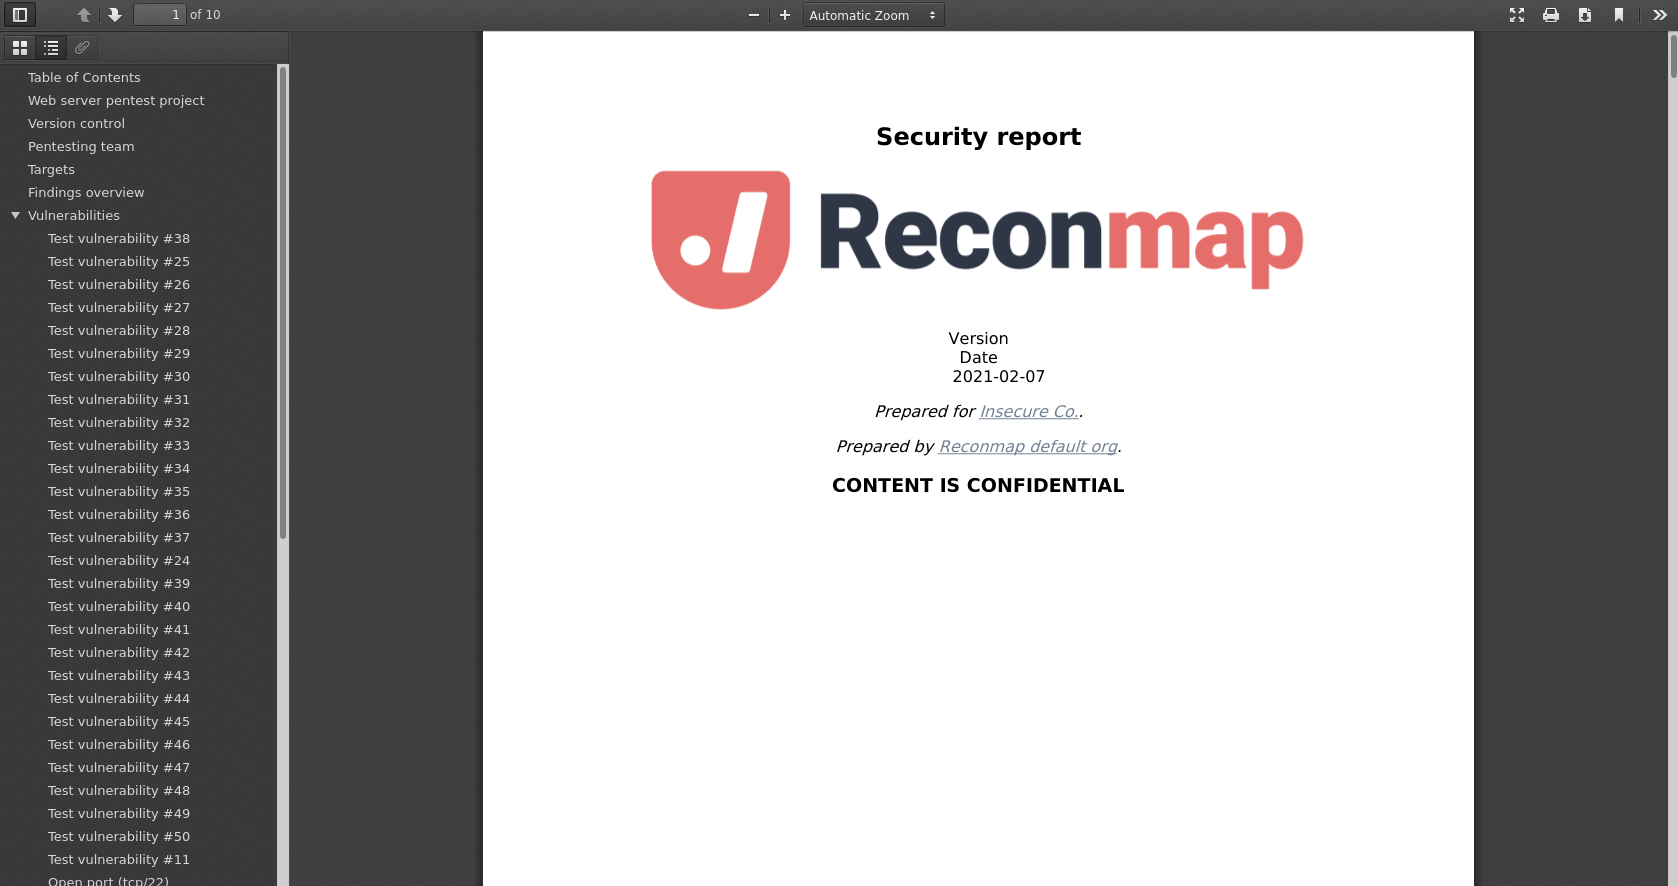Zoom in with the plus button
Viewport: 1678px width, 886px height.
[x=785, y=15]
